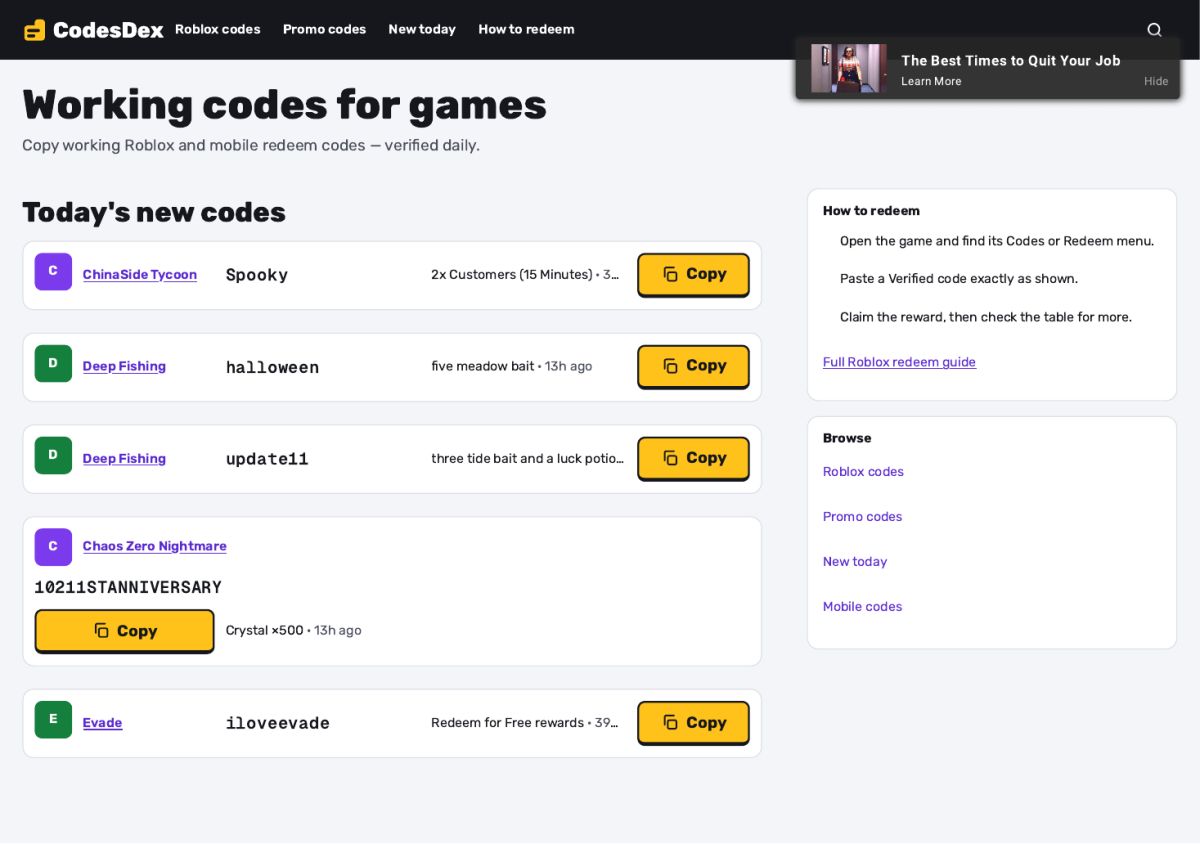Click the ad headline 'The Best Times to Quit Your Job'
Image resolution: width=1200 pixels, height=844 pixels.
(x=1011, y=61)
